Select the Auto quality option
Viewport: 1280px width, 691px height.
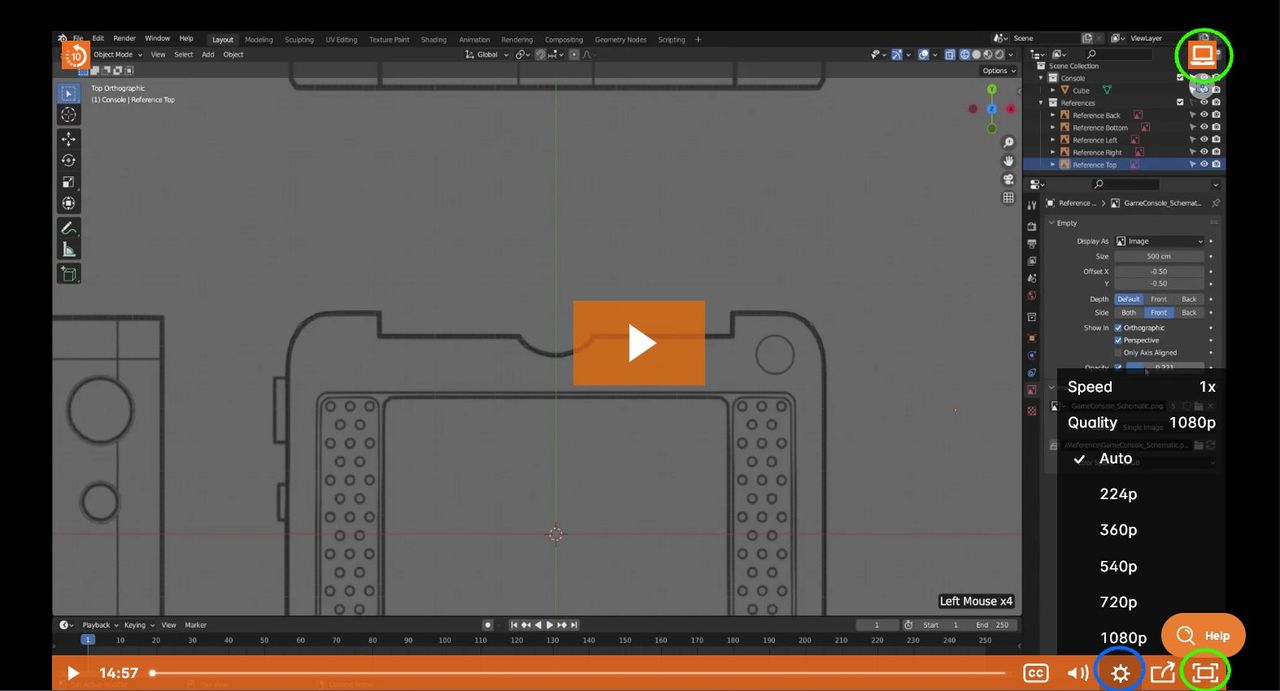[1115, 458]
